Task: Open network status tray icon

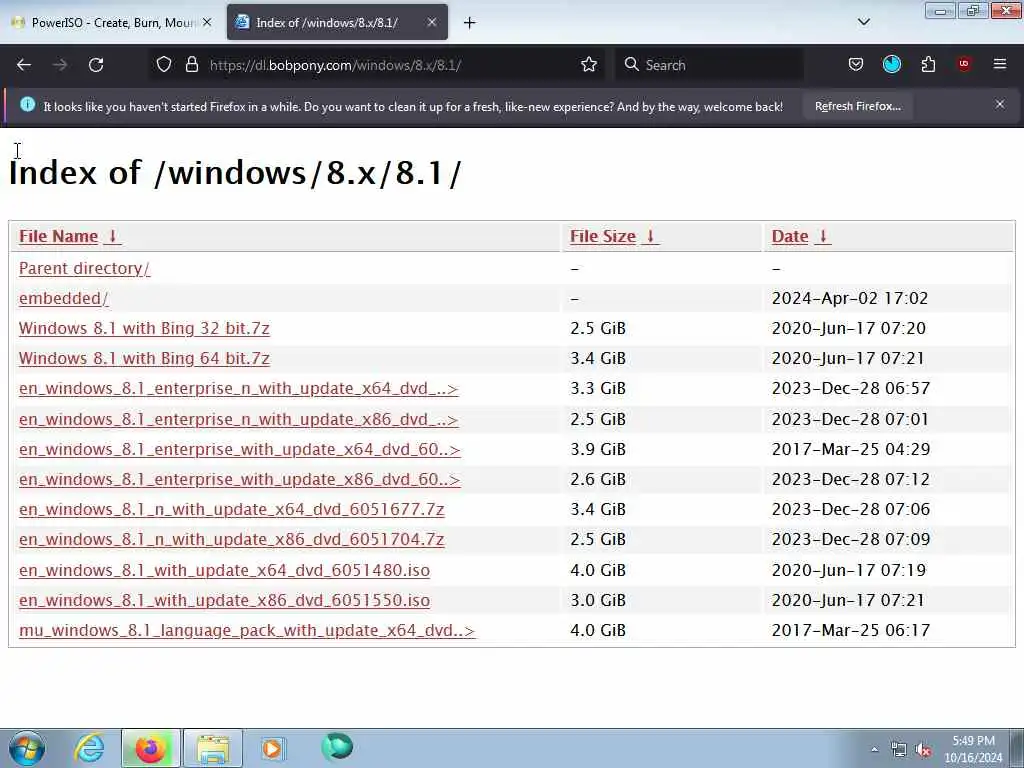Action: click(x=899, y=750)
